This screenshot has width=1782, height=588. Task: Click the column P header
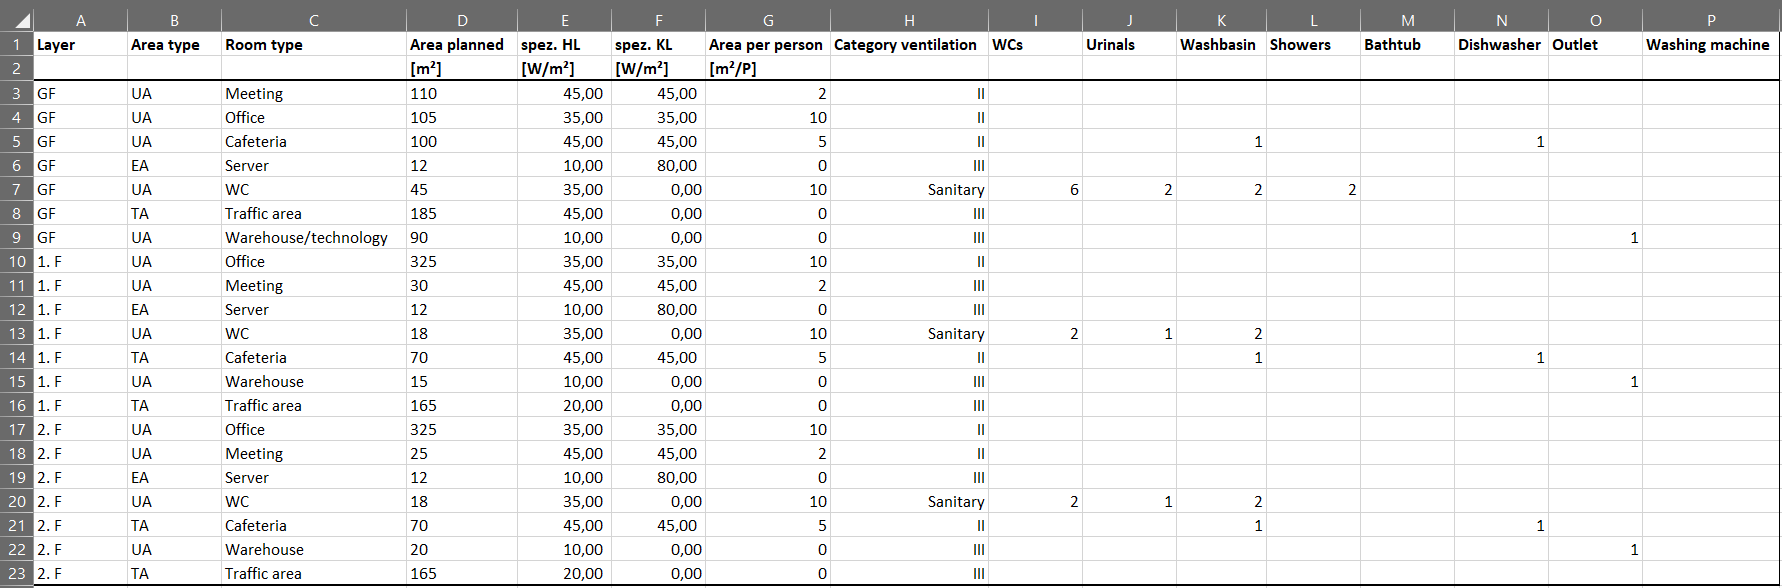1710,20
